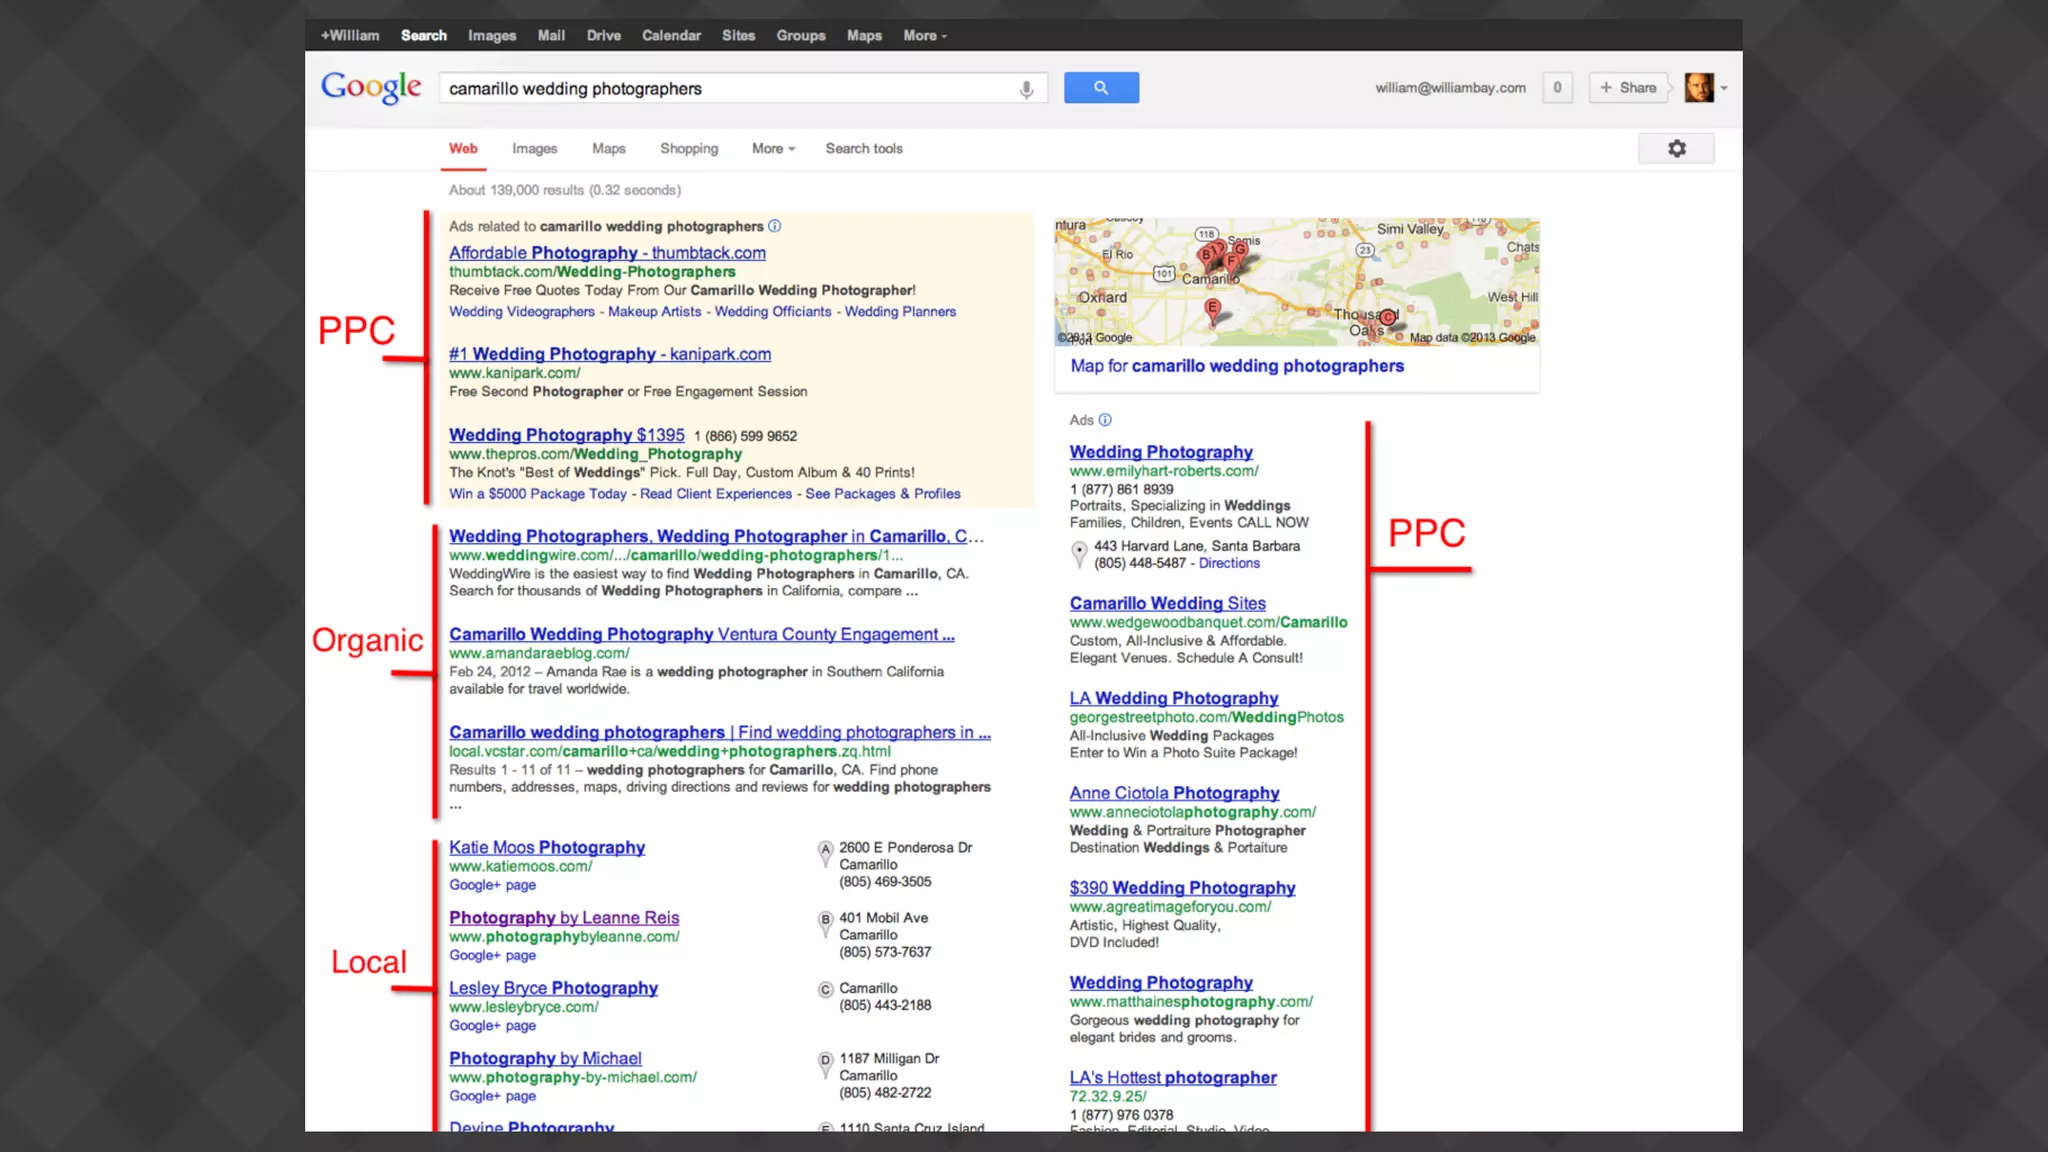Open Katie Moos Photography result link

(x=546, y=847)
